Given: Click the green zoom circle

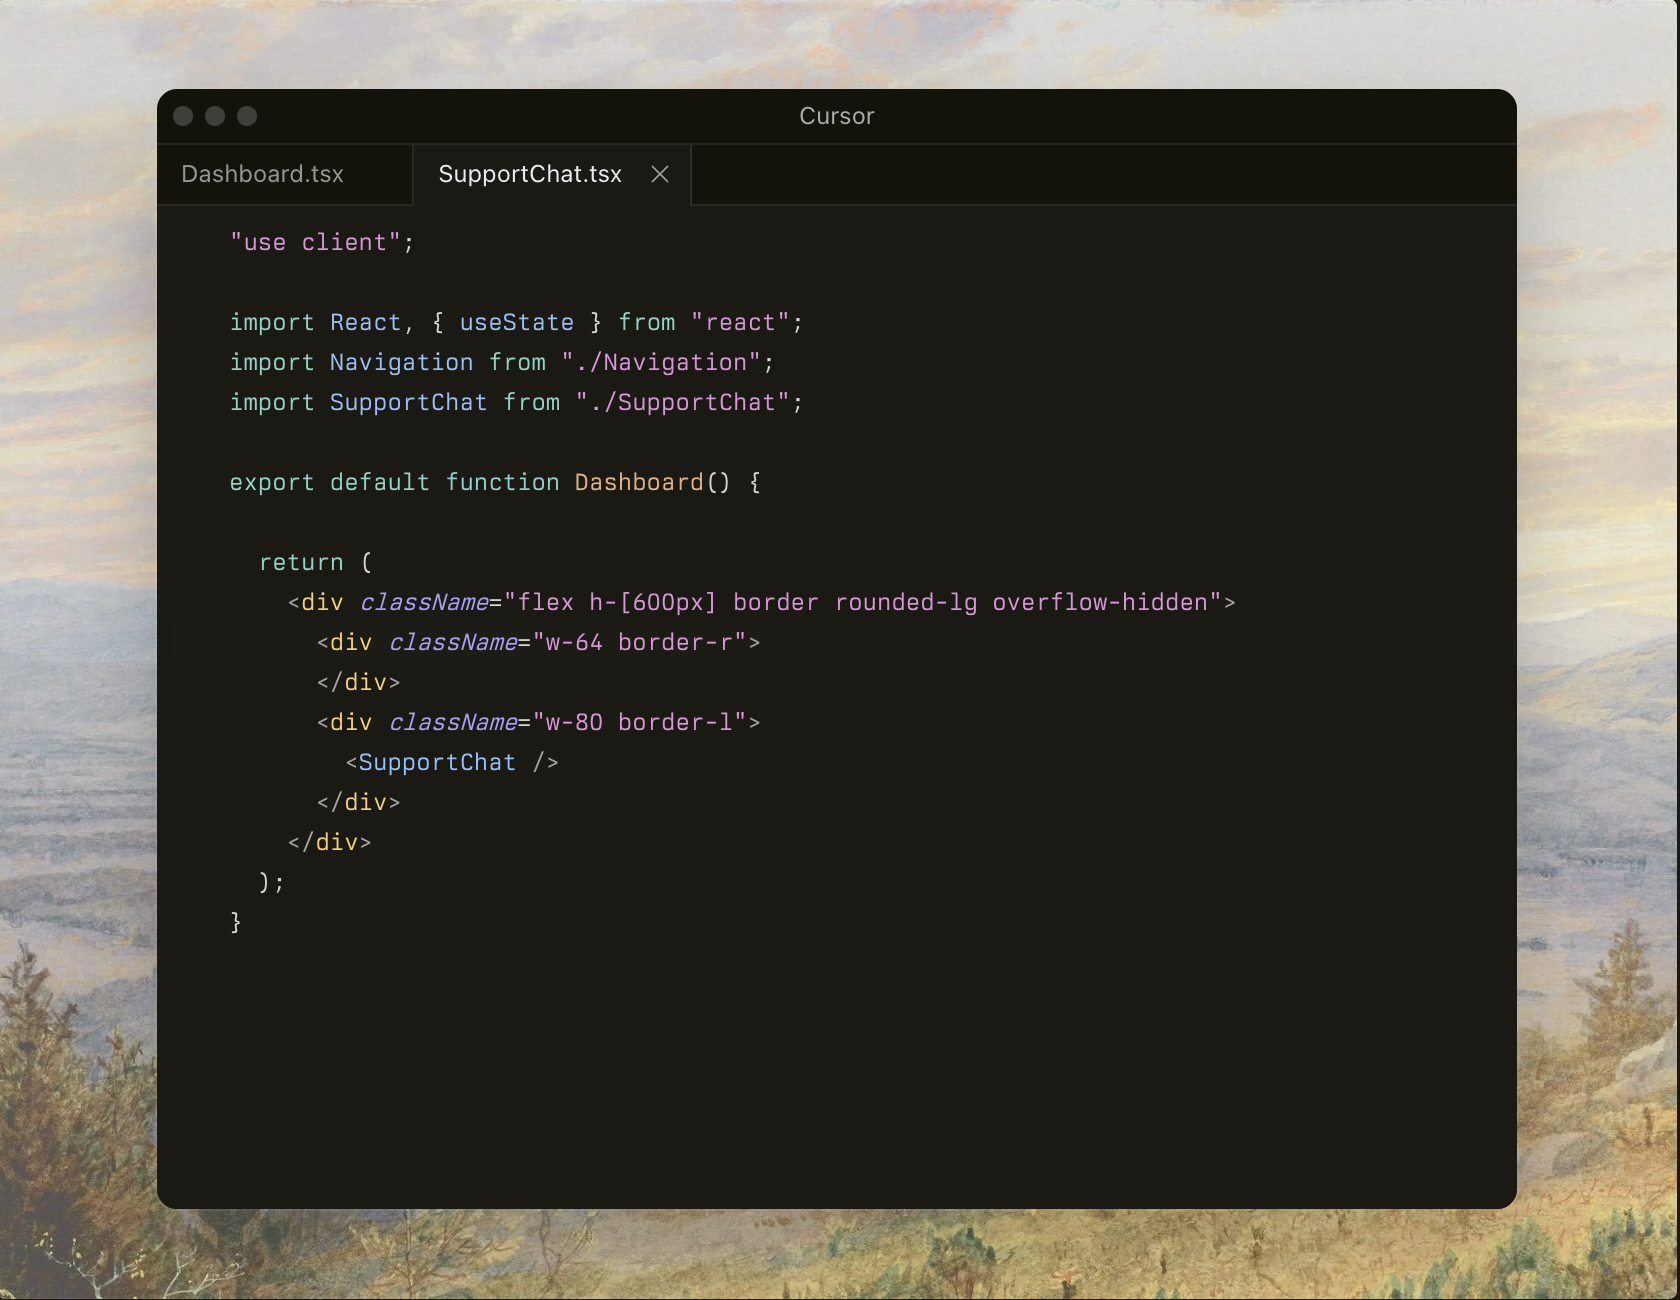Looking at the screenshot, I should click(x=246, y=116).
